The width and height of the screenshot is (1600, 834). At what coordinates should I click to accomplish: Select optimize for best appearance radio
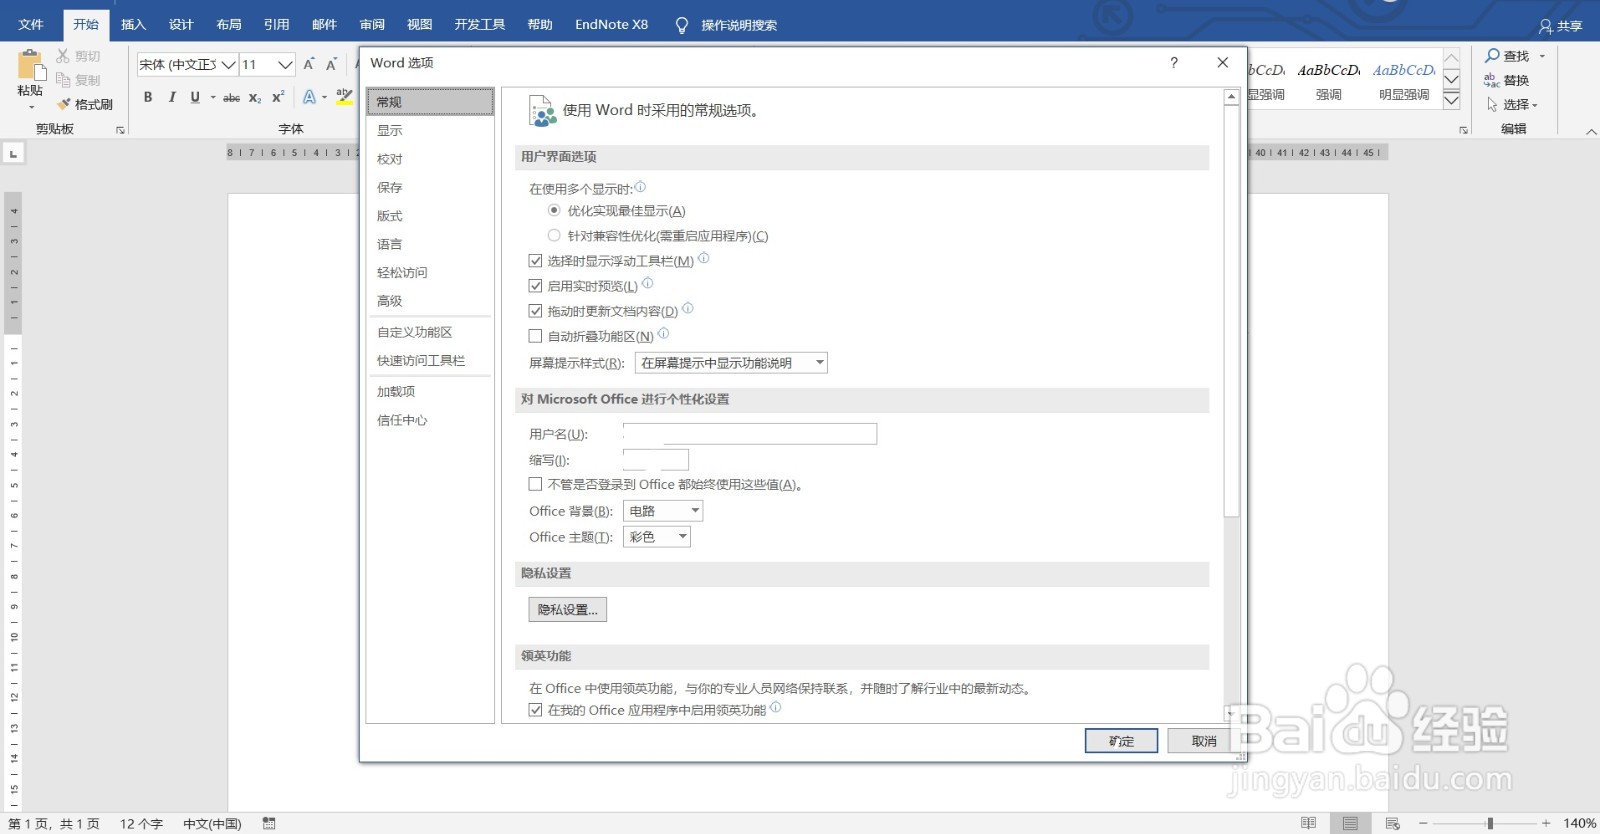tap(554, 210)
